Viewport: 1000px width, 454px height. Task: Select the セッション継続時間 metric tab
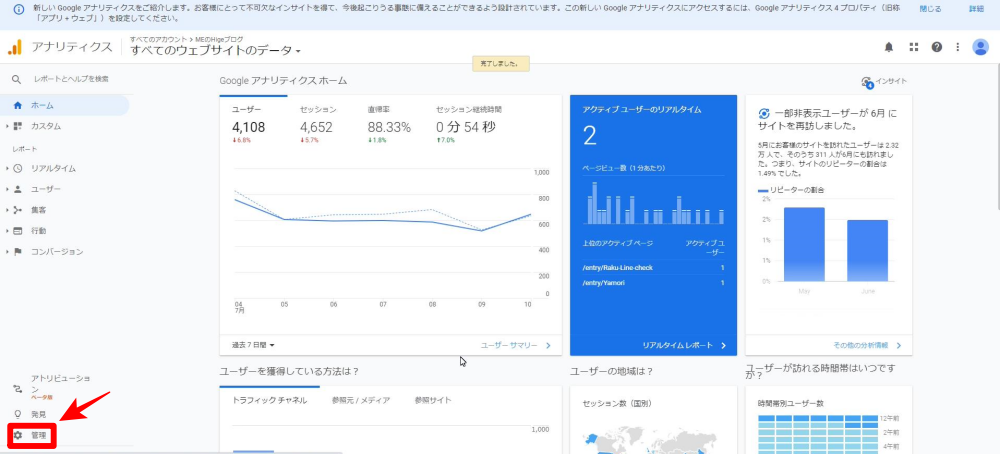(x=467, y=122)
